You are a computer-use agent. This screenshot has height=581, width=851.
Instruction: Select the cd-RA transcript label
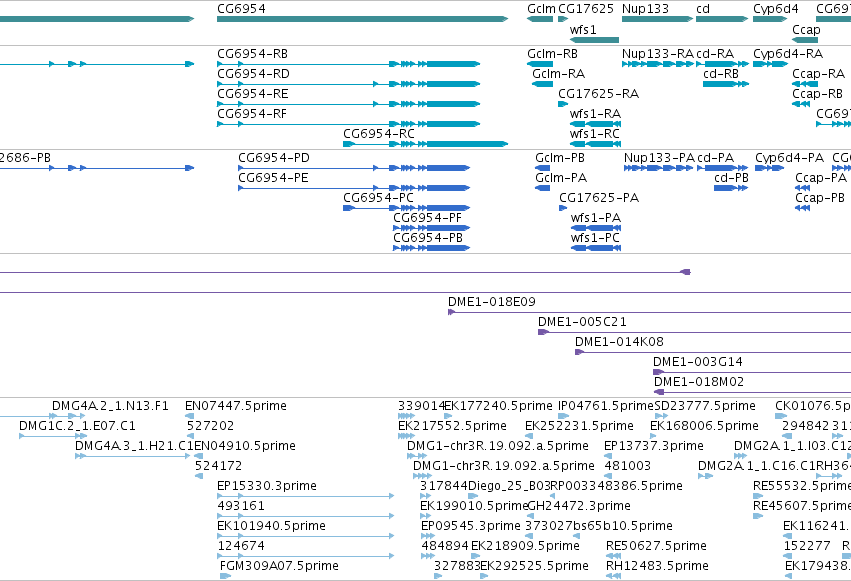(x=715, y=54)
